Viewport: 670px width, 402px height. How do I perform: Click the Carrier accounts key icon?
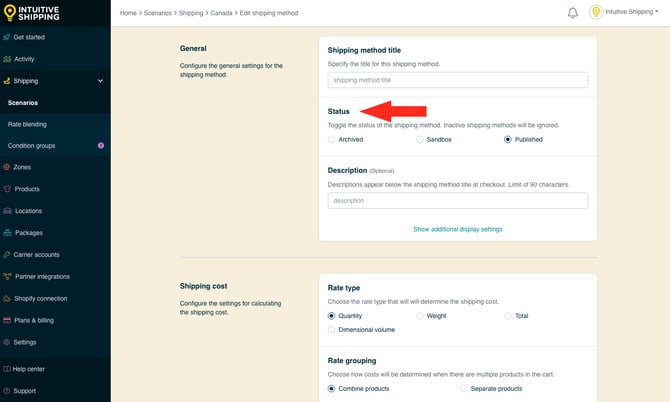coord(6,255)
